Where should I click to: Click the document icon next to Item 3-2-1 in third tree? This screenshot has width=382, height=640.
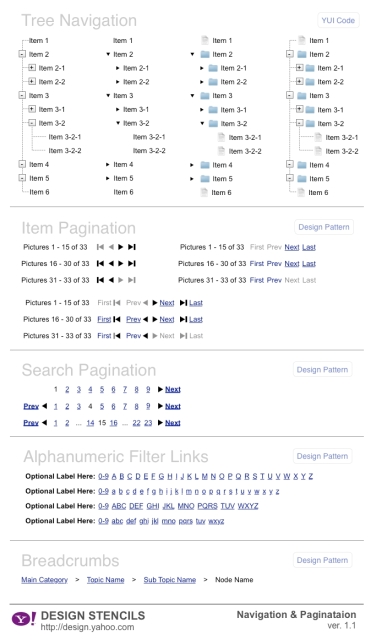221,137
